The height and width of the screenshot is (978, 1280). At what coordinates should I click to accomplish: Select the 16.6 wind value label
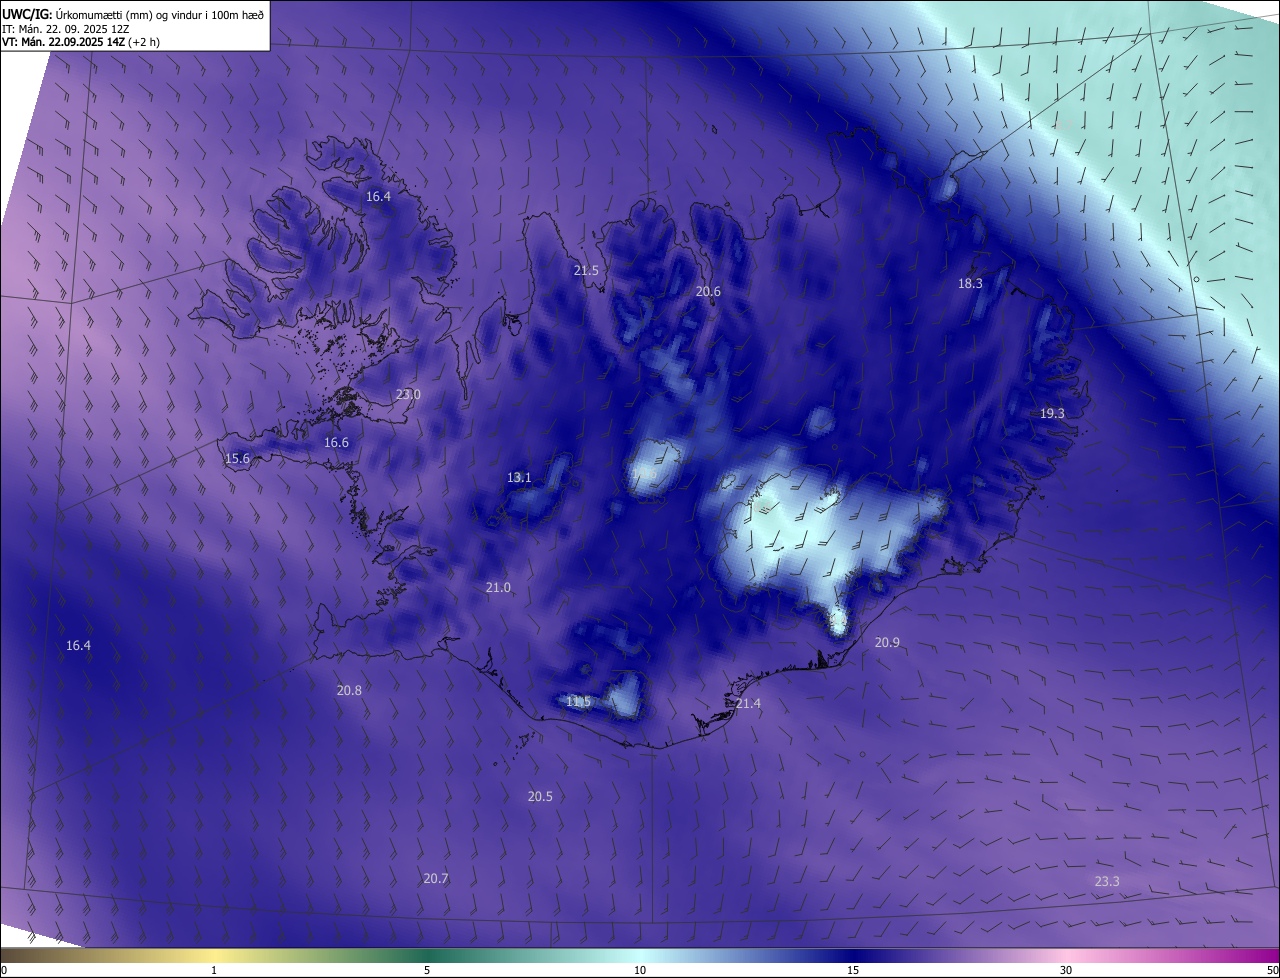[x=336, y=443]
